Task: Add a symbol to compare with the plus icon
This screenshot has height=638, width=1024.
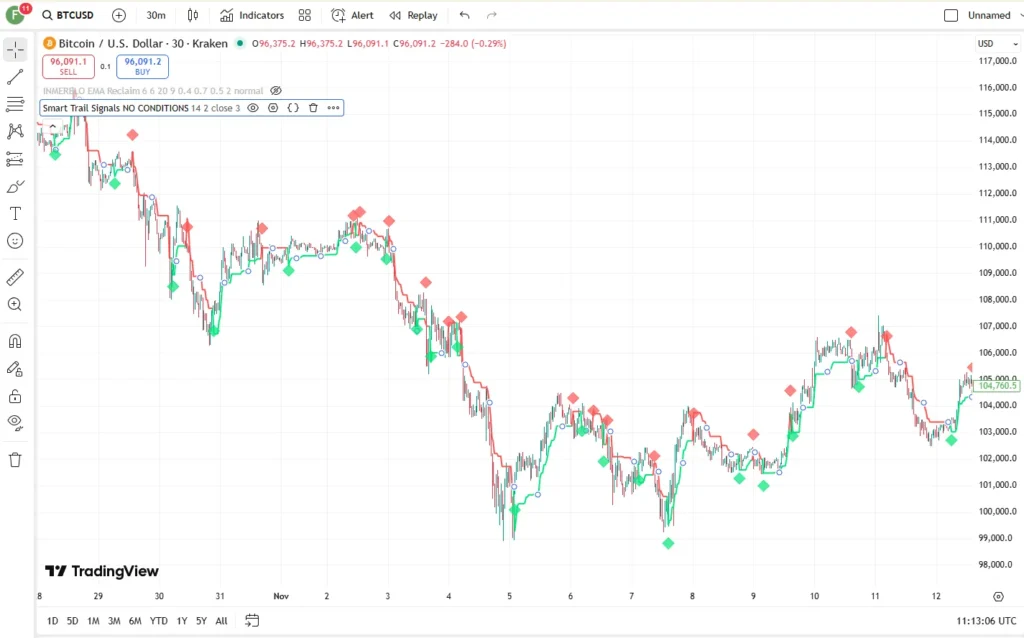Action: pos(119,15)
